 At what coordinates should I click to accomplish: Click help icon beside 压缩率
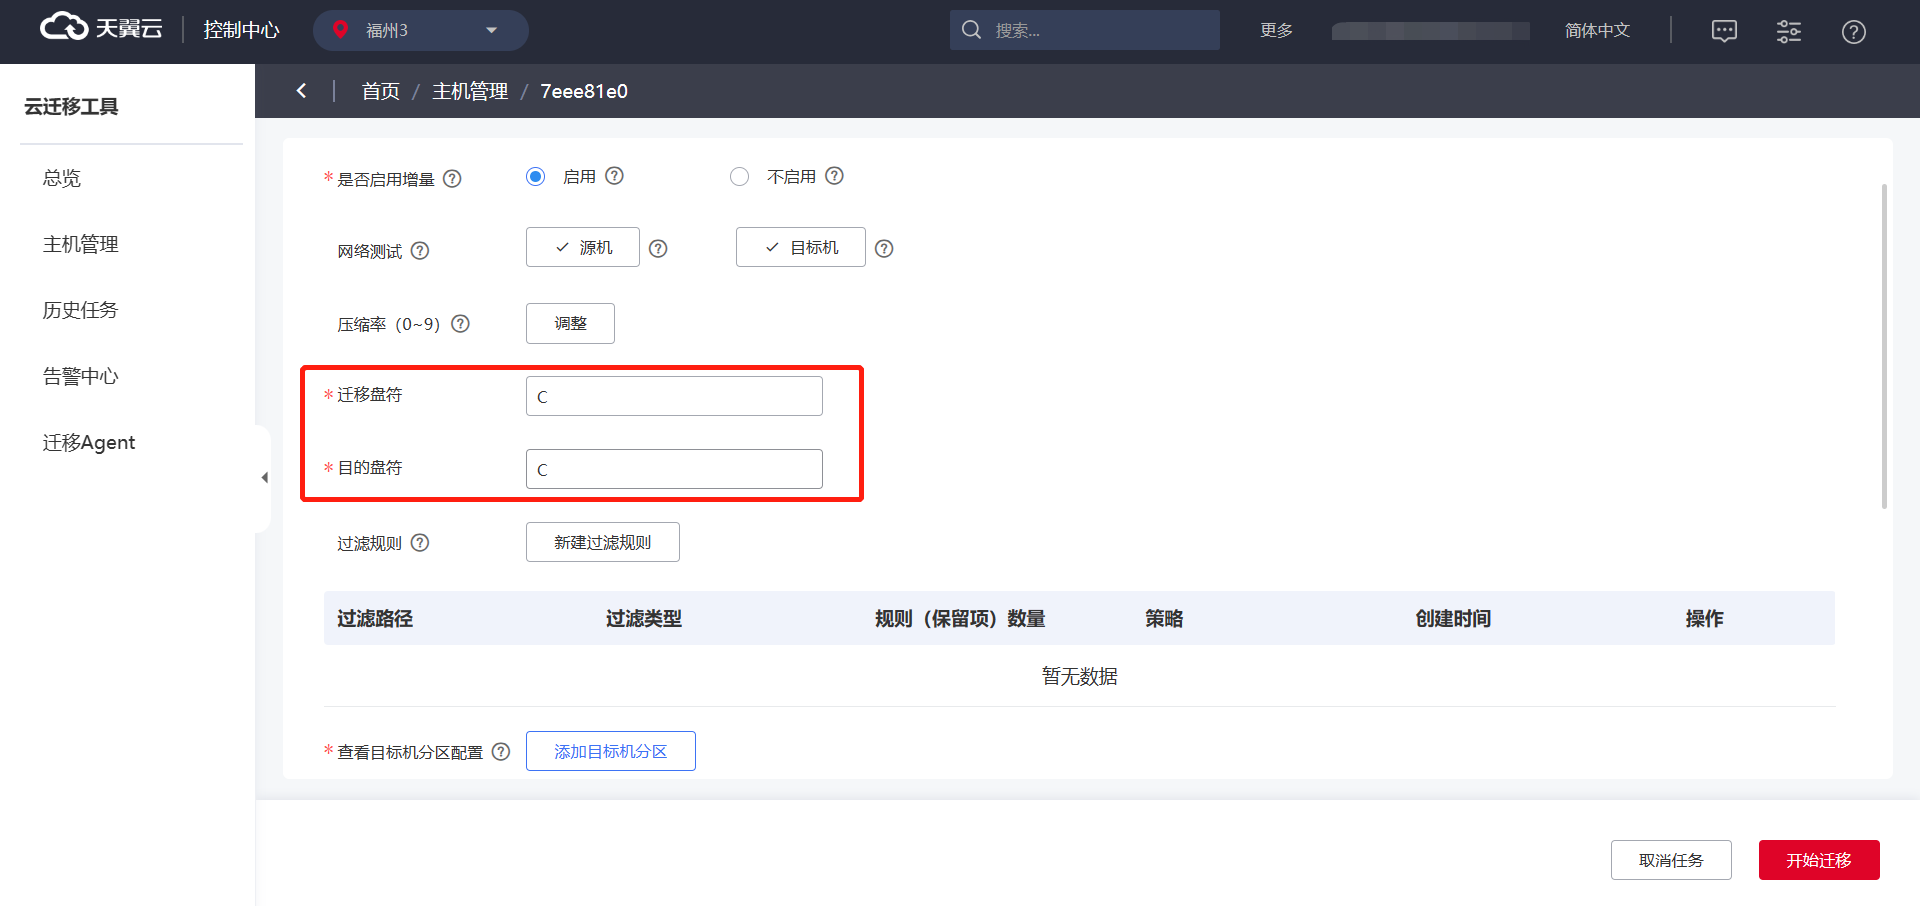click(460, 324)
